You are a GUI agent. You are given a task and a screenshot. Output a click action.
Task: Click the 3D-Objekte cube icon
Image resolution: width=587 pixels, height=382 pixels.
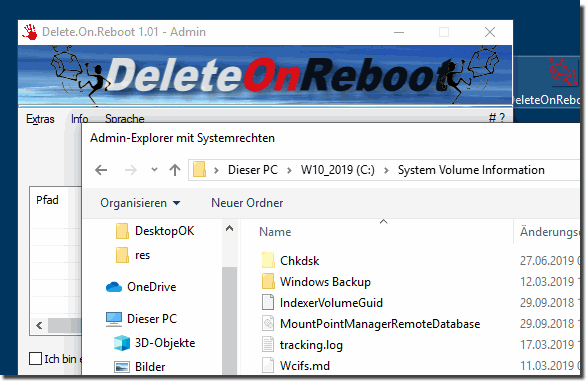[x=122, y=343]
